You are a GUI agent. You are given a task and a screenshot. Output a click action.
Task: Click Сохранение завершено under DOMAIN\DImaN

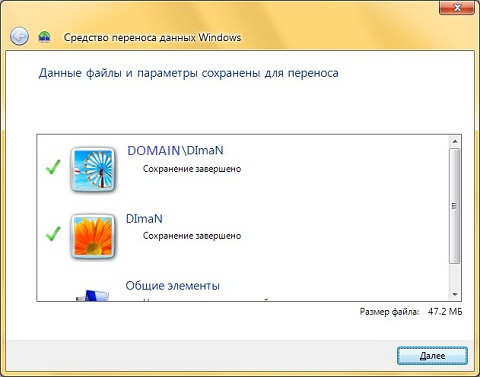[192, 169]
